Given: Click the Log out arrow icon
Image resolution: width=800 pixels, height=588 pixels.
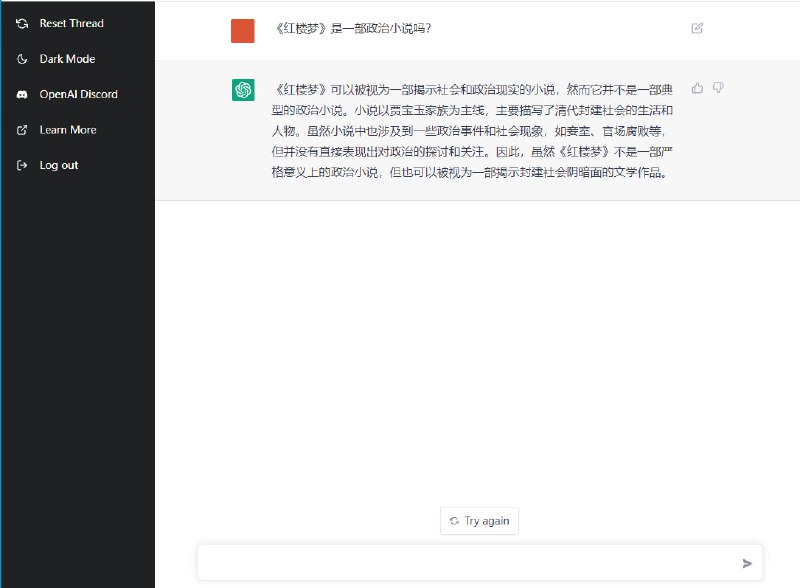Looking at the screenshot, I should (22, 165).
